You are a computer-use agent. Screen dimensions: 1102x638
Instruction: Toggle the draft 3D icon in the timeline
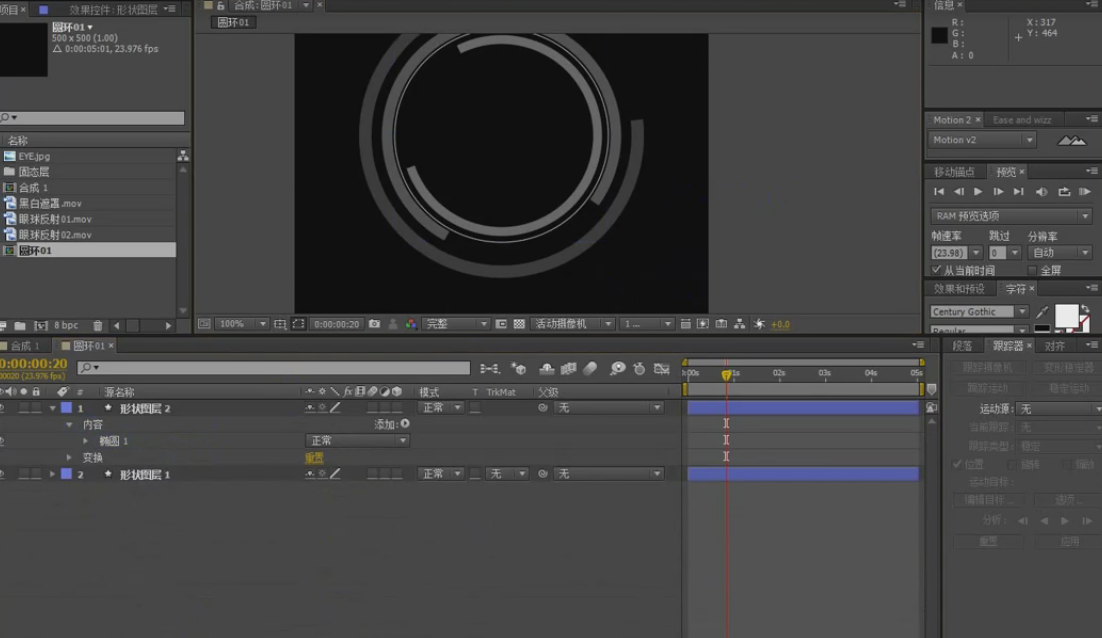(x=519, y=368)
